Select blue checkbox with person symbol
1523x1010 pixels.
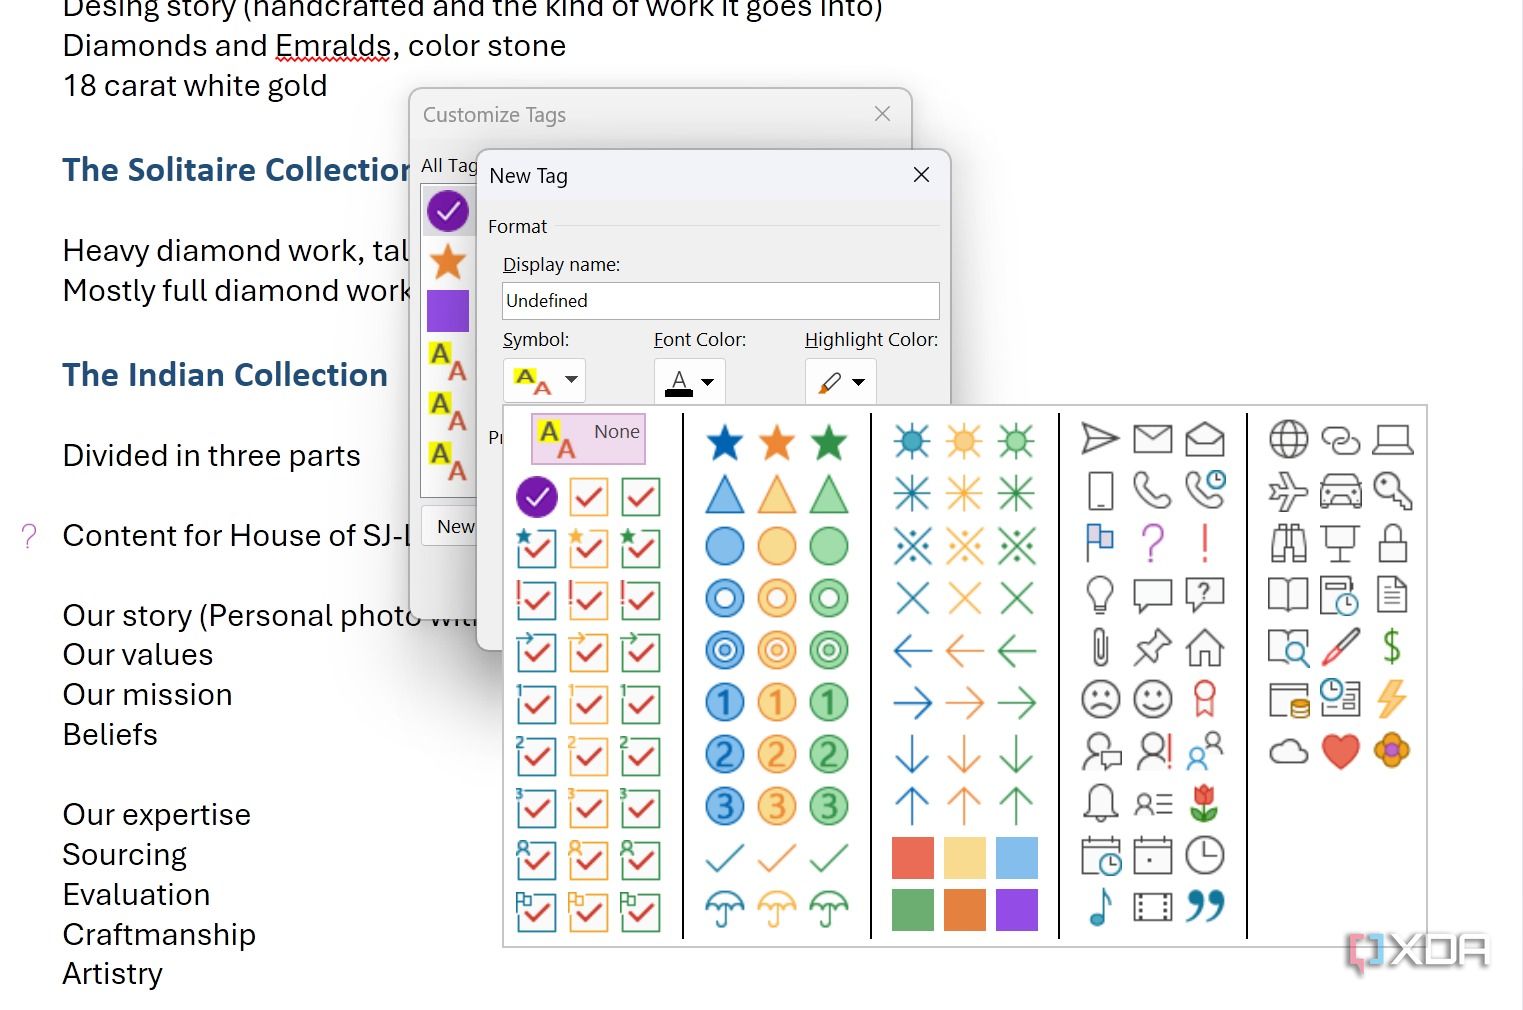tap(536, 859)
